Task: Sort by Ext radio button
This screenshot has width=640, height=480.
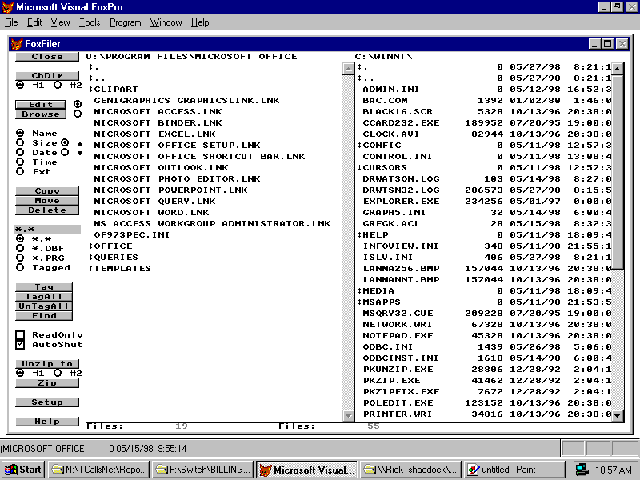Action: click(x=20, y=171)
